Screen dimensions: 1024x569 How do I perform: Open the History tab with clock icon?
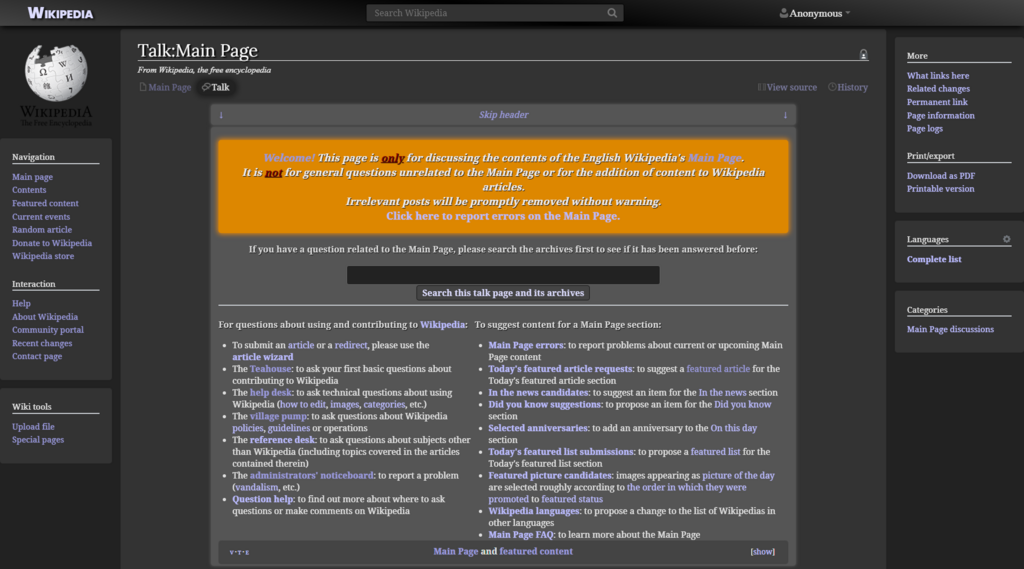848,87
